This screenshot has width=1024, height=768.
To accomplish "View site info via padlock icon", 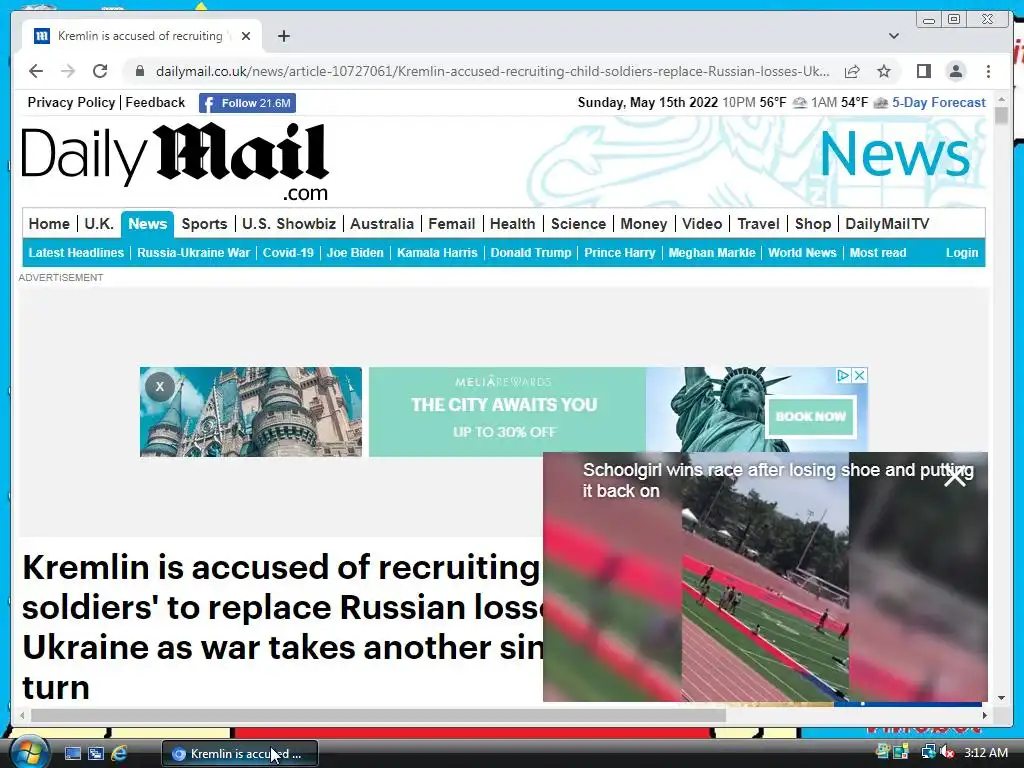I will [139, 71].
